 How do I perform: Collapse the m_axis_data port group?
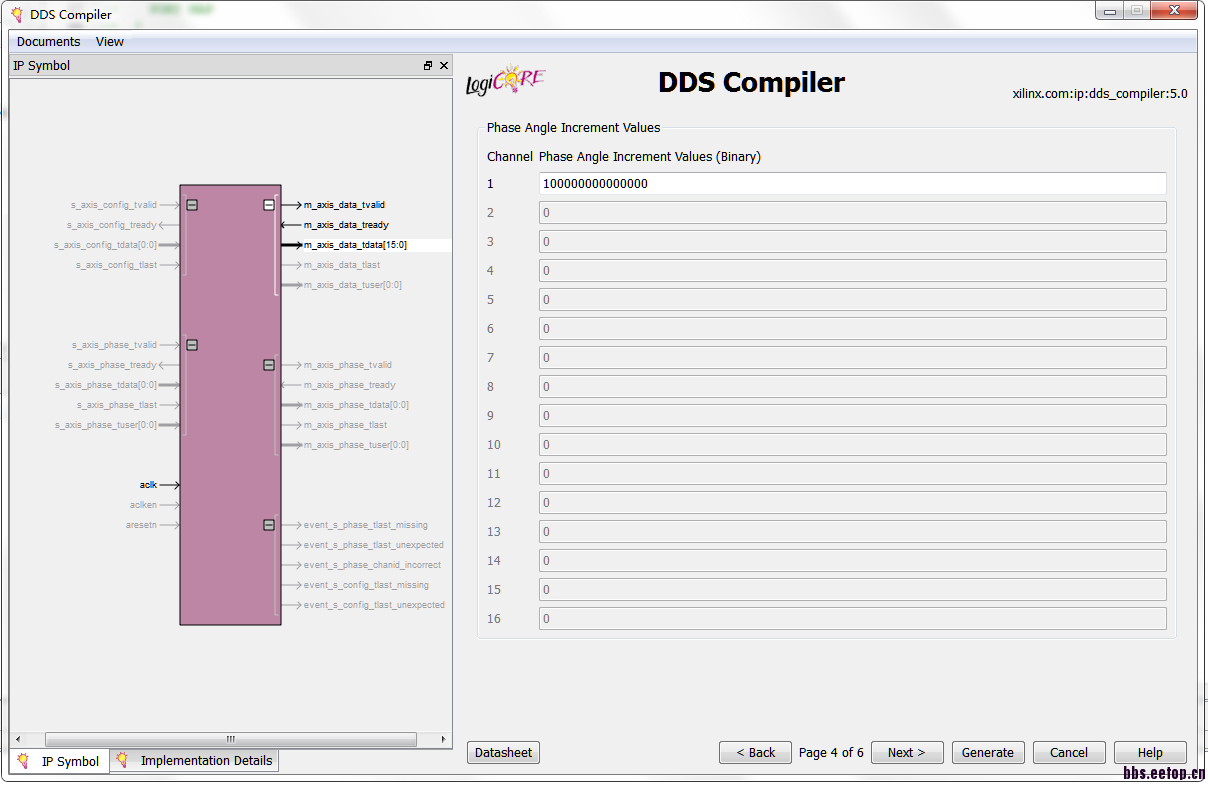[x=269, y=205]
